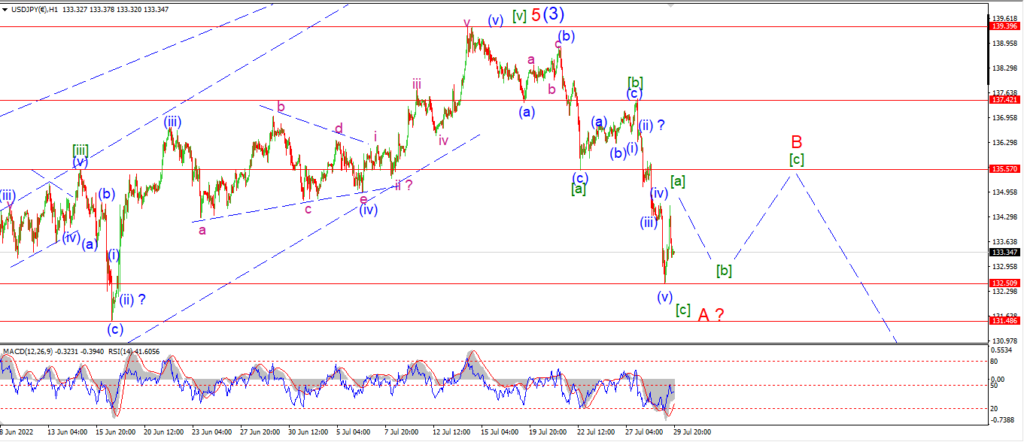Select the red letter B wave label

pos(796,141)
